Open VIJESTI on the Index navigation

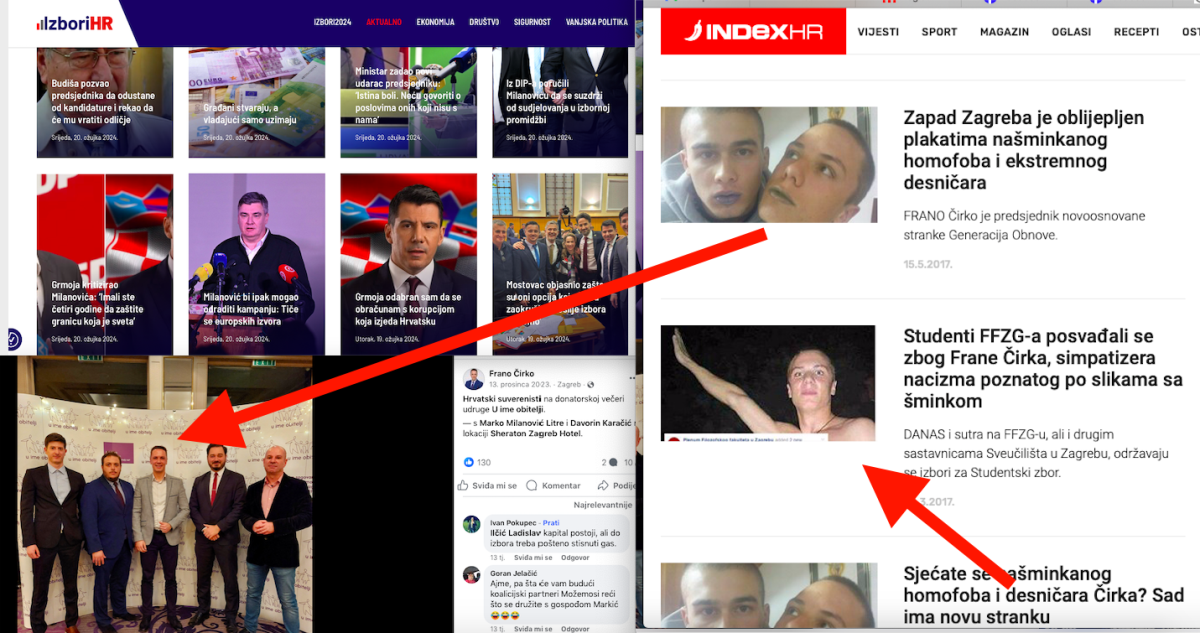pos(878,32)
